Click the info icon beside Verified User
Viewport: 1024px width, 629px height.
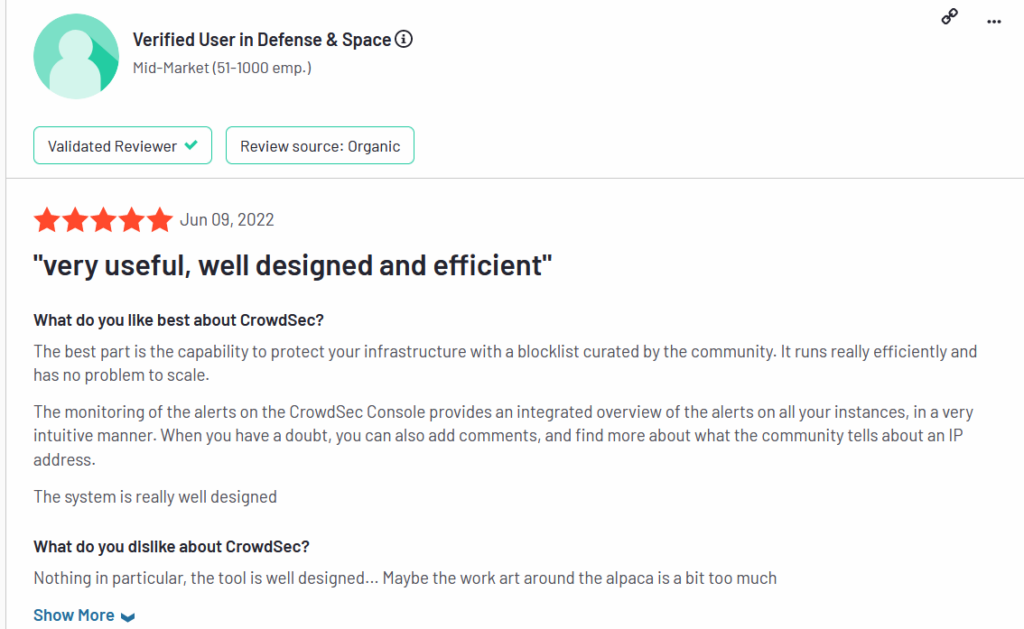point(404,40)
